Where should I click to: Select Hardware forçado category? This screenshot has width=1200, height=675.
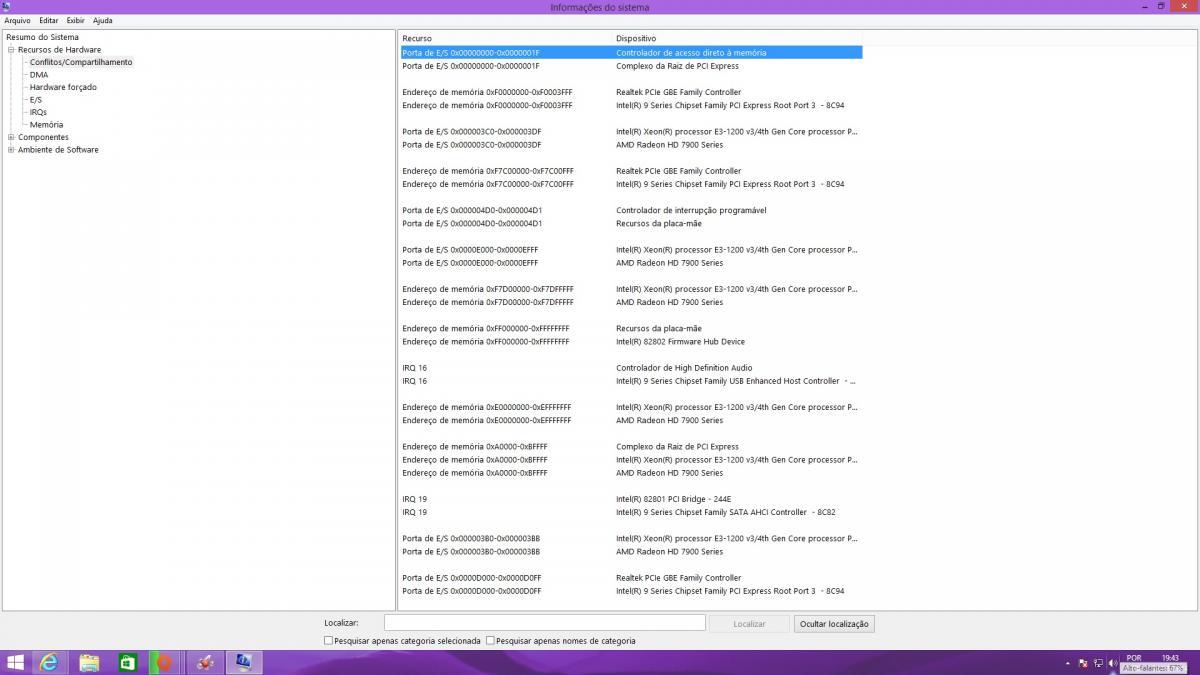pos(63,87)
